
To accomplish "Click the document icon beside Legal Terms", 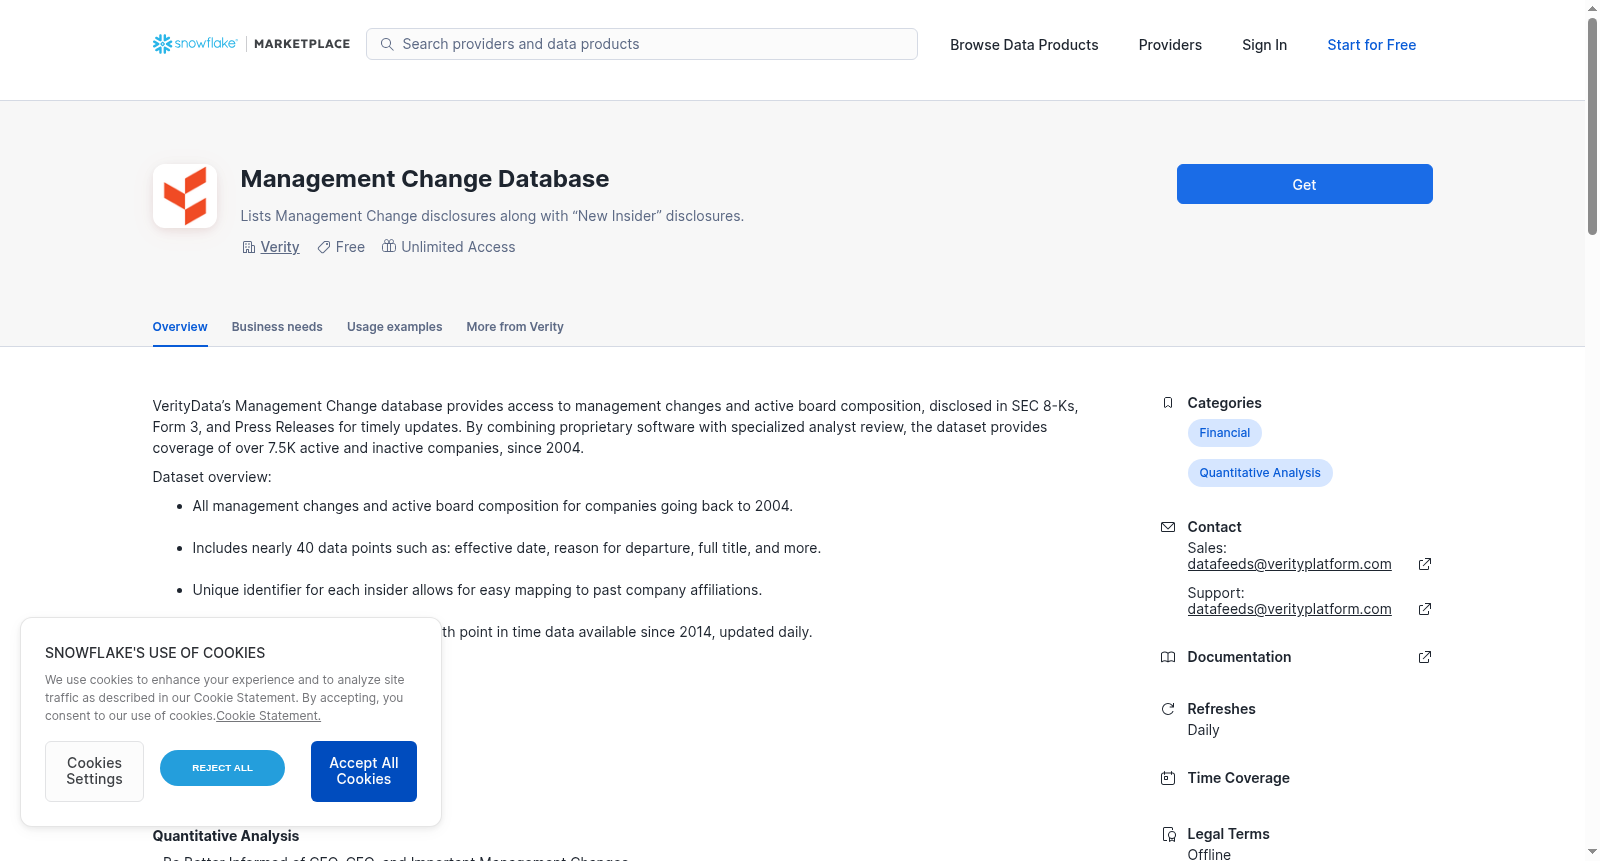I will click(1168, 834).
